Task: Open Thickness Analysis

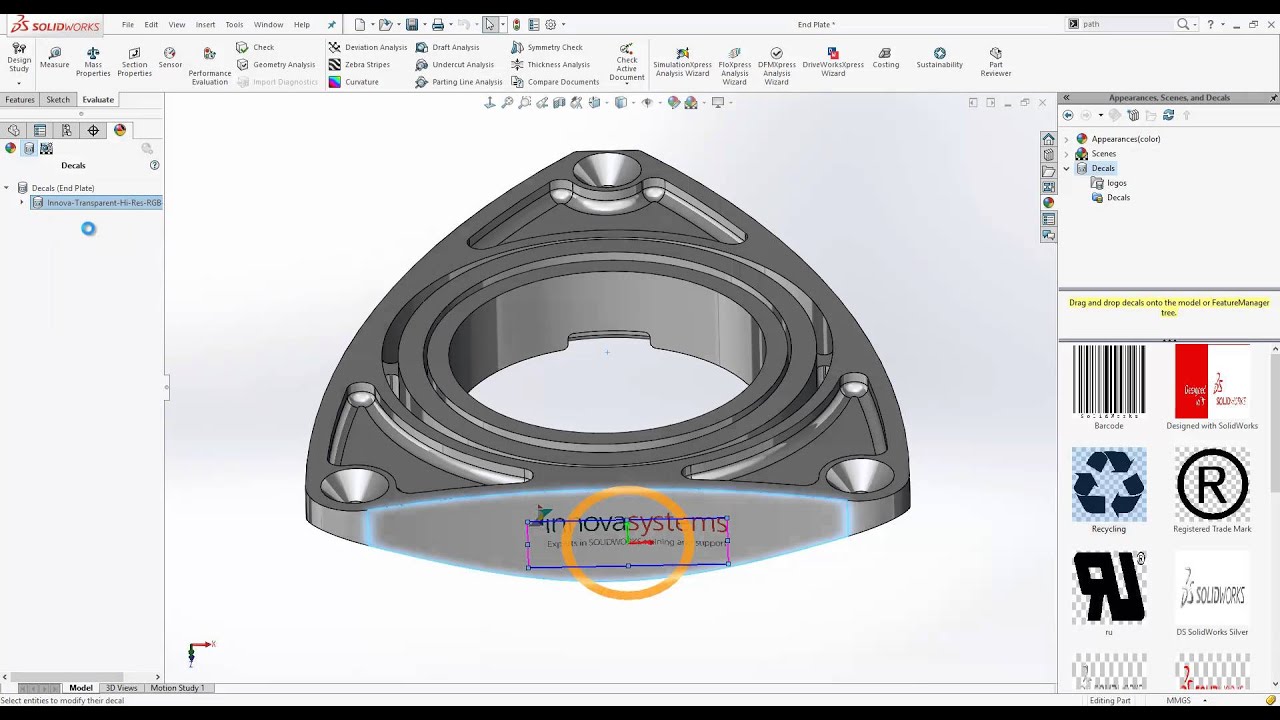Action: (x=550, y=64)
